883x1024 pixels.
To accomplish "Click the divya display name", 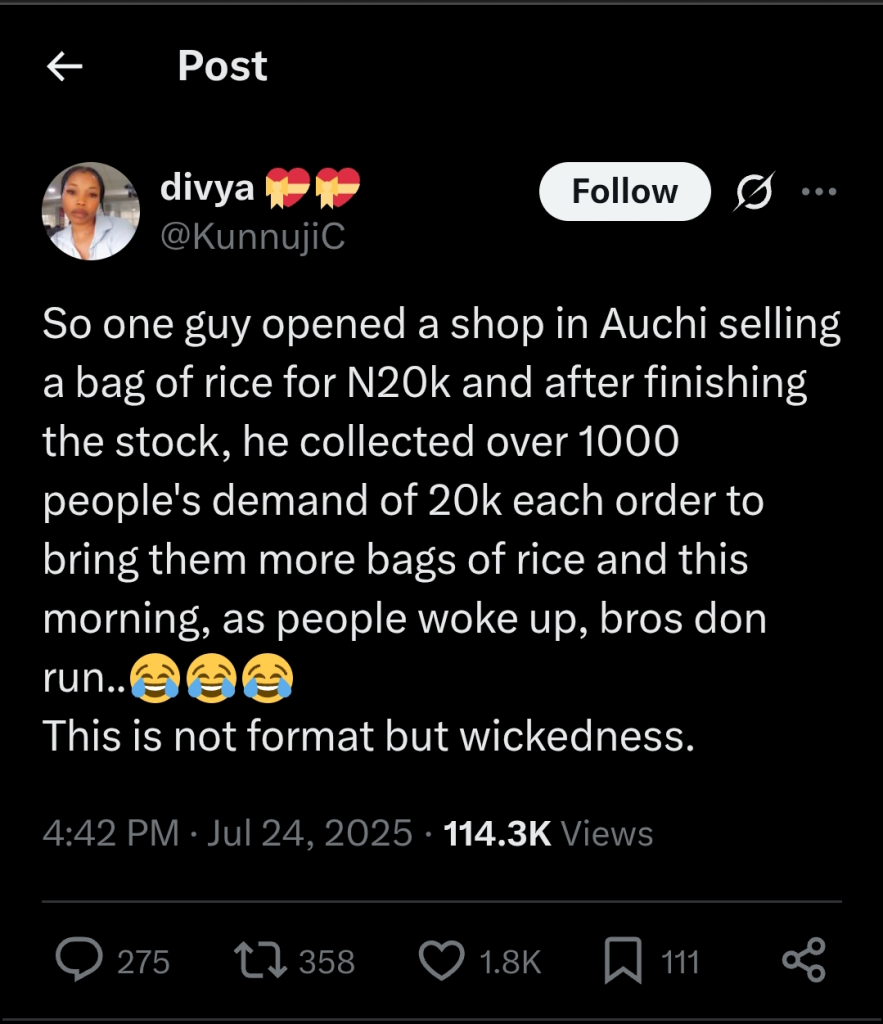I will point(208,188).
